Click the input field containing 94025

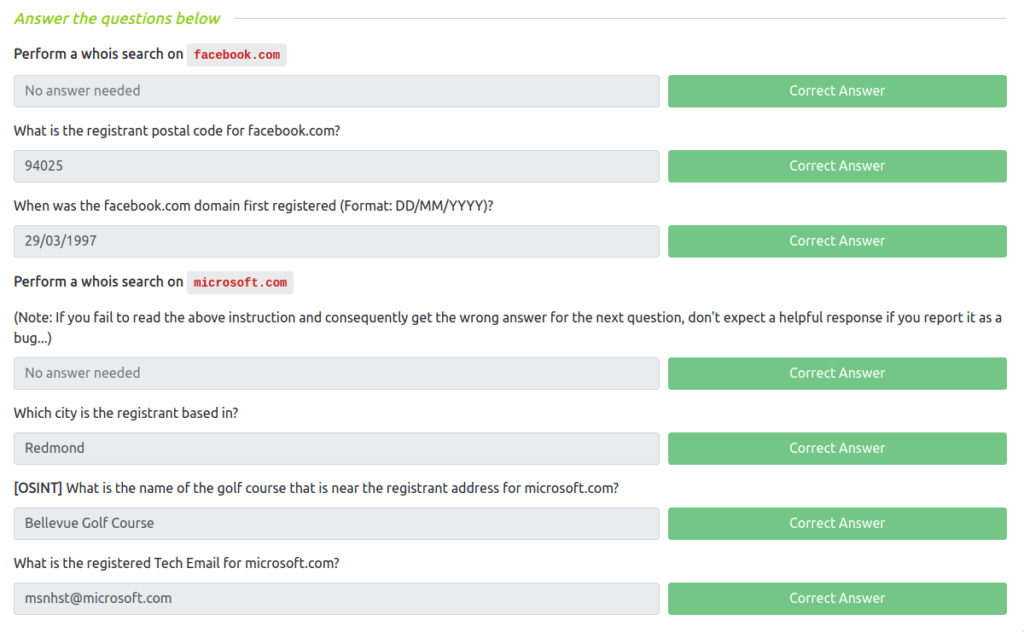336,166
